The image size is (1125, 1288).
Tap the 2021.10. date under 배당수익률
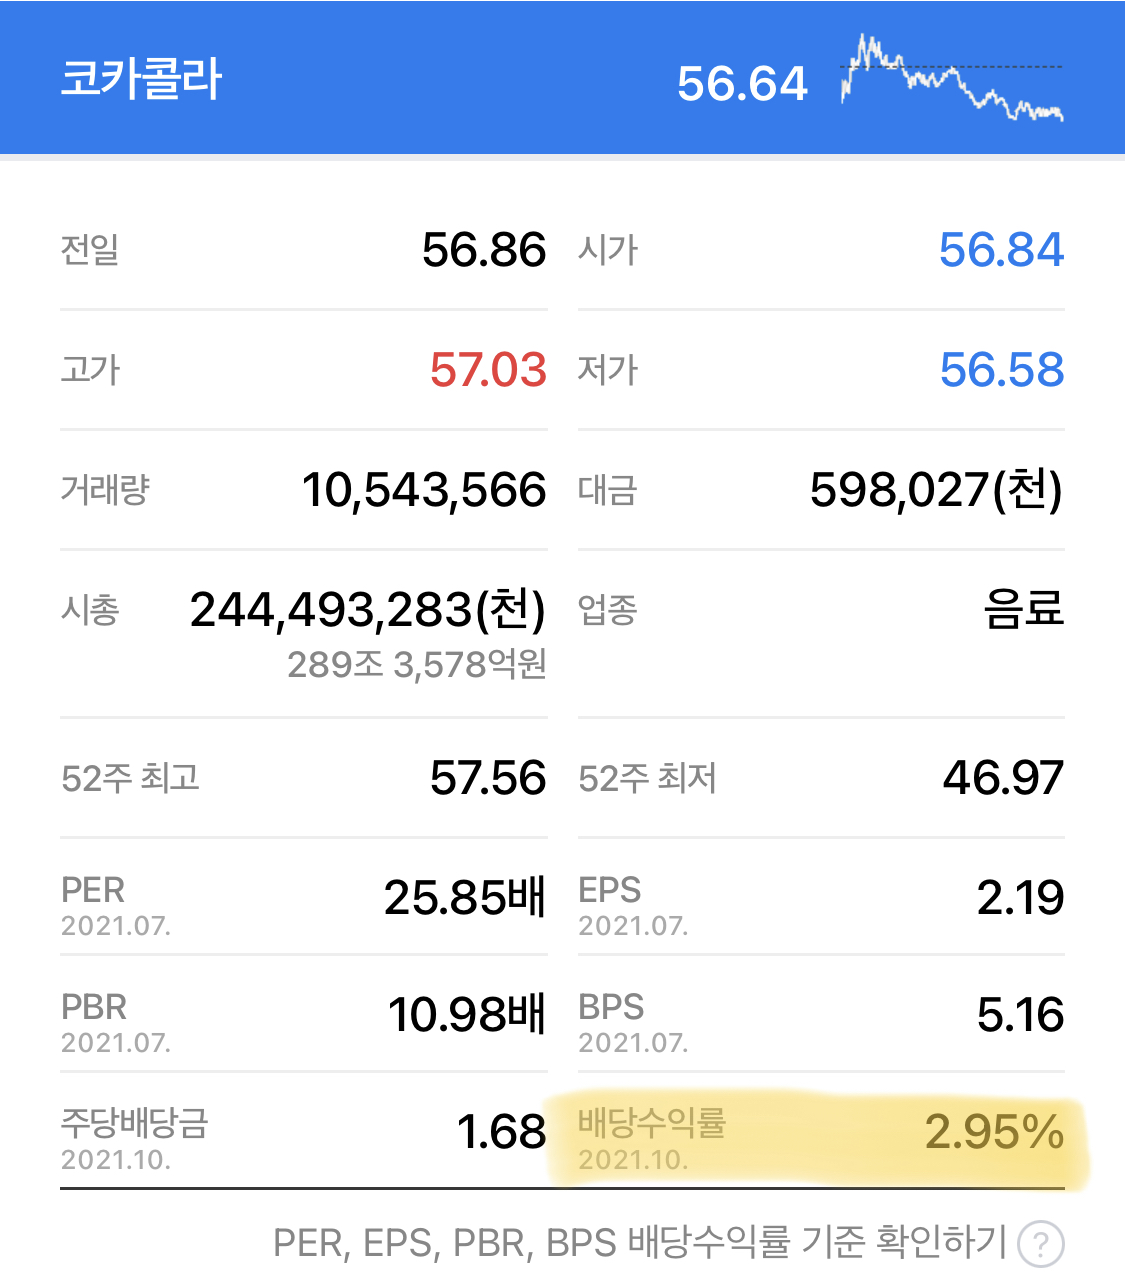click(633, 1161)
